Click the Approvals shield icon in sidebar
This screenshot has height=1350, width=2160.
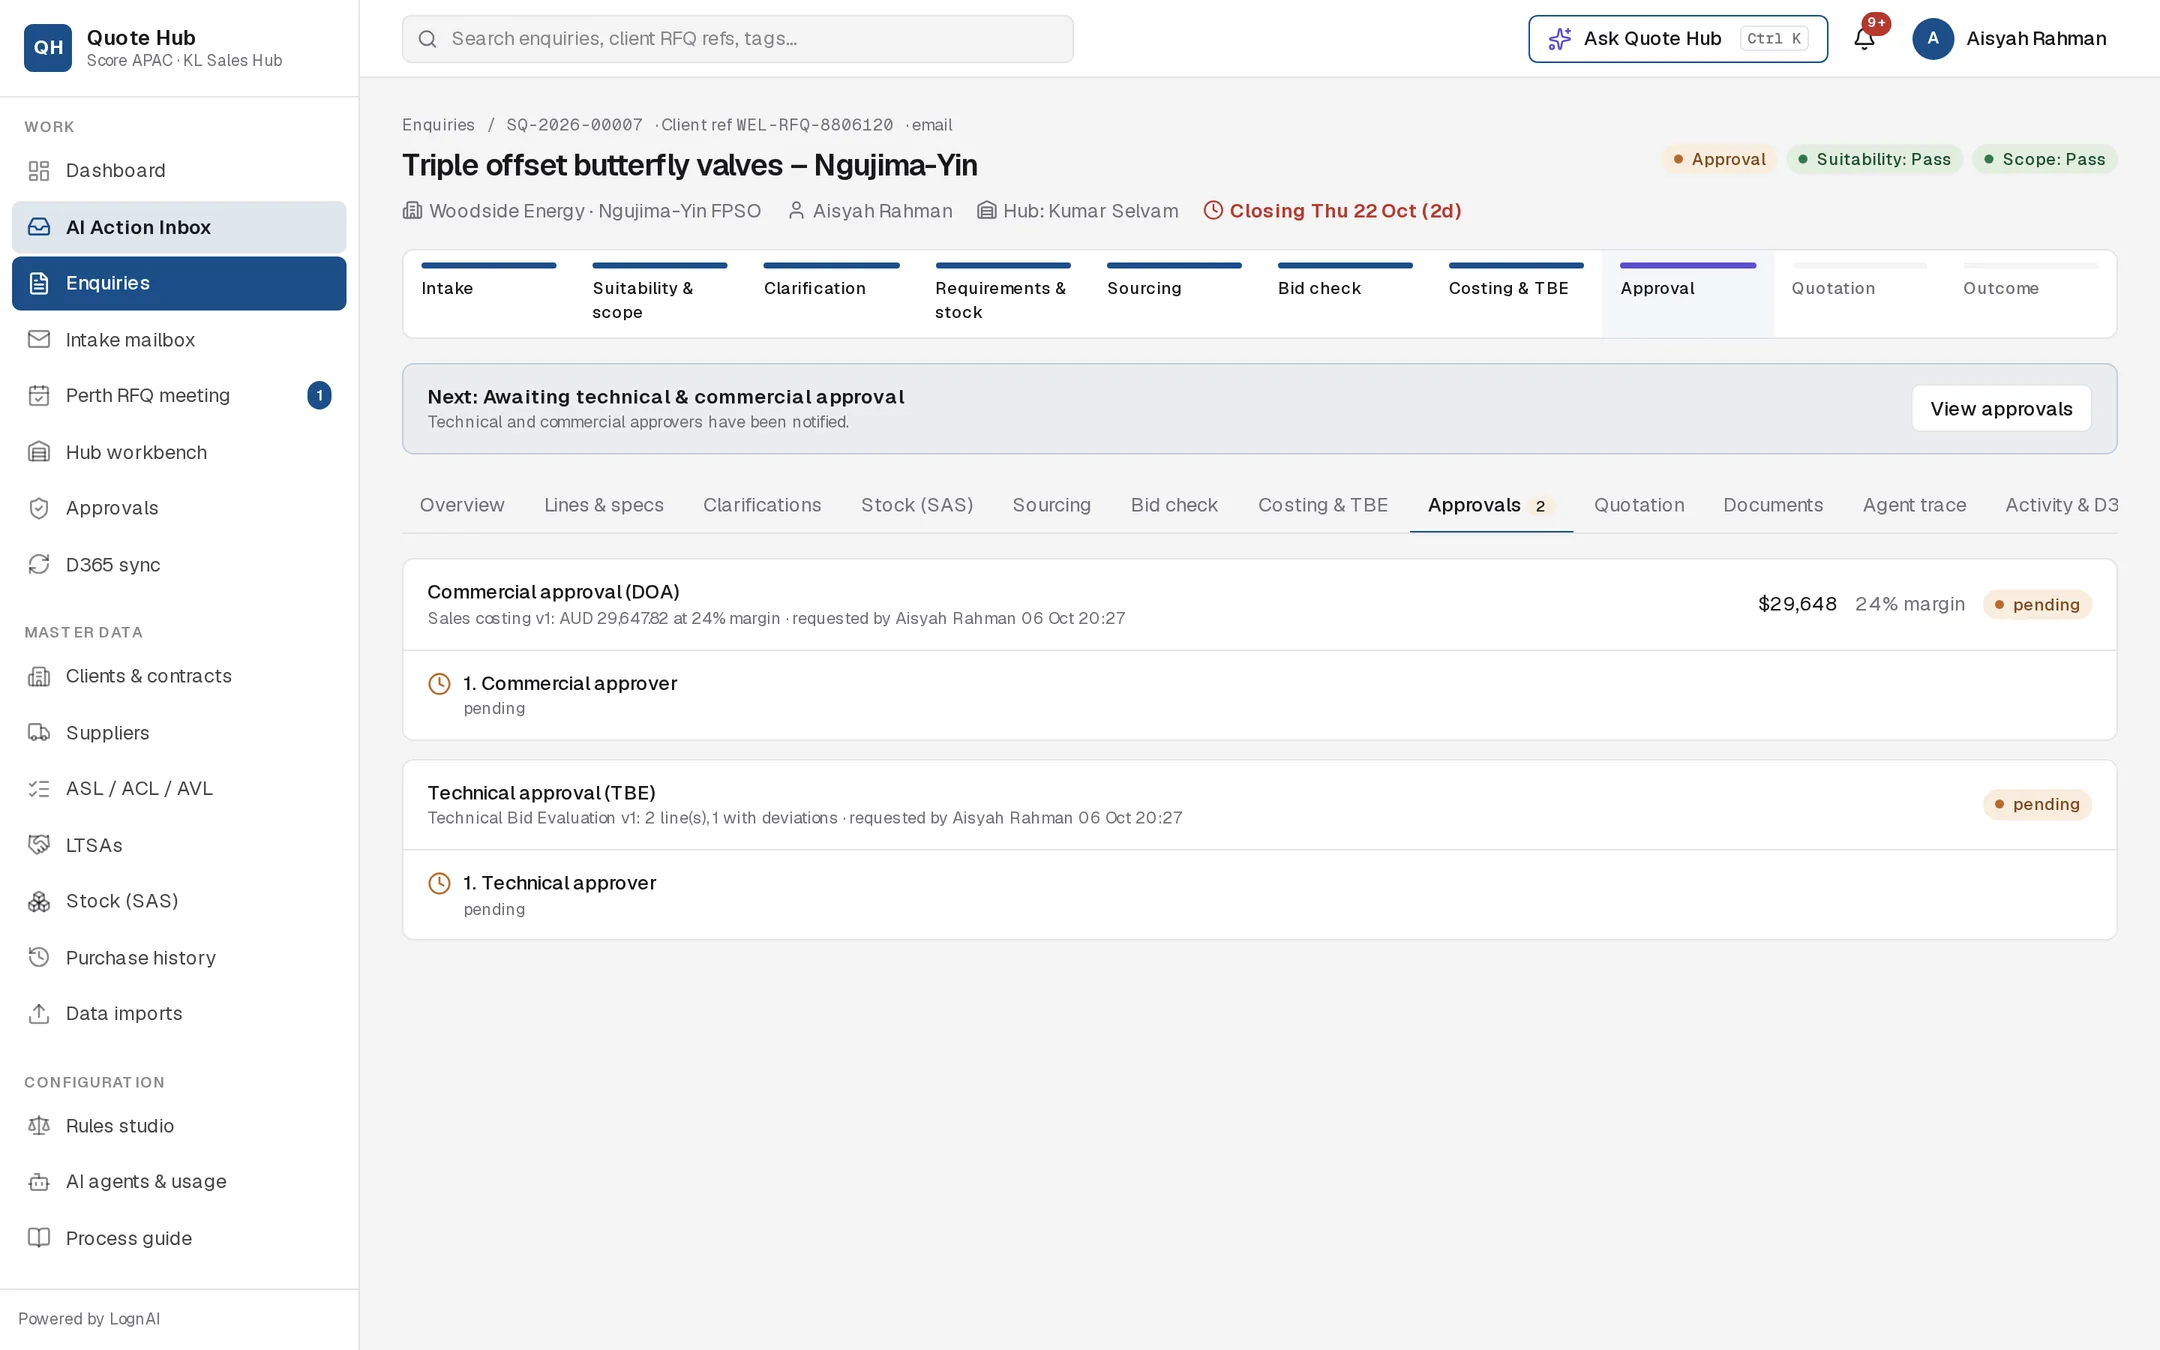[x=39, y=508]
